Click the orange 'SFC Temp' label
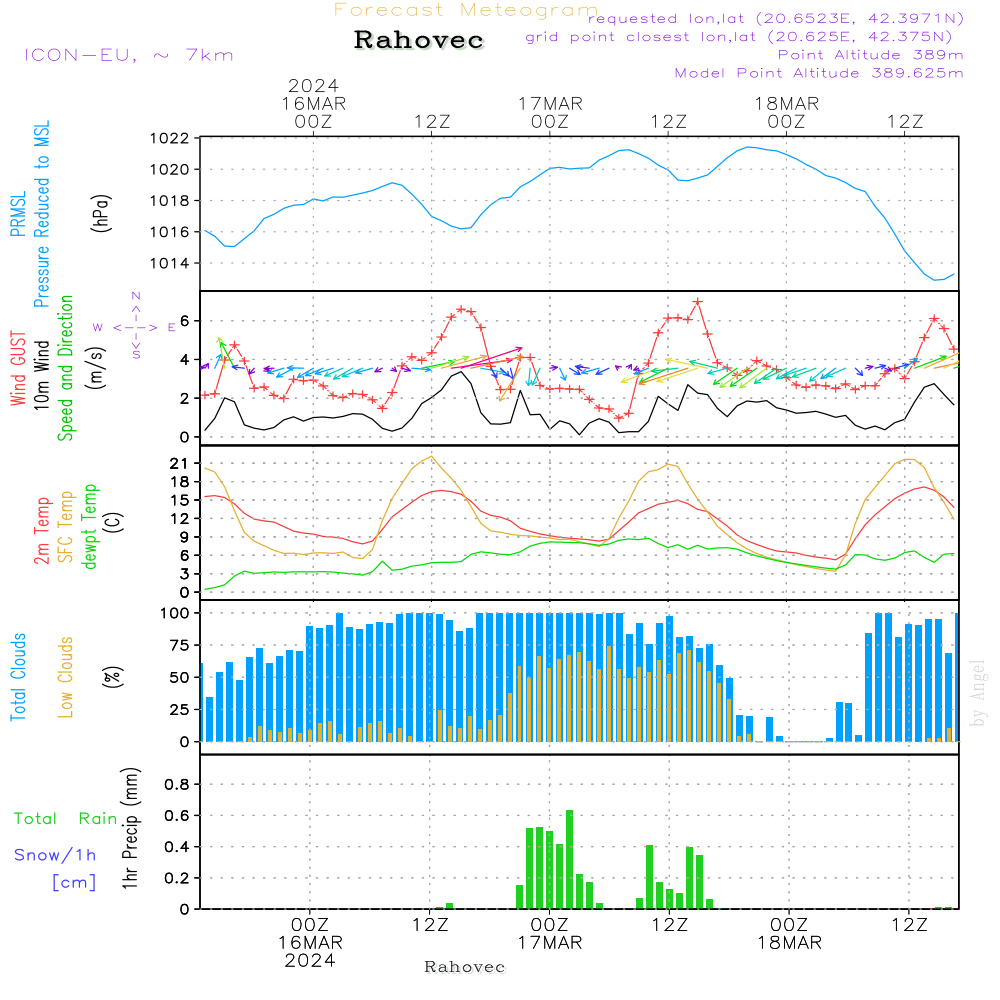The width and height of the screenshot is (1000, 1000). coord(66,527)
